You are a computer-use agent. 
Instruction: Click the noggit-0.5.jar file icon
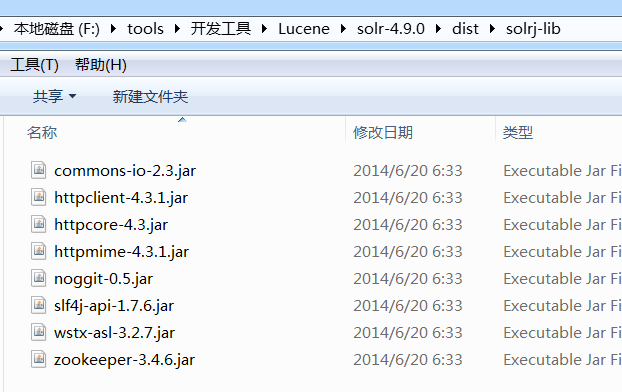click(38, 278)
